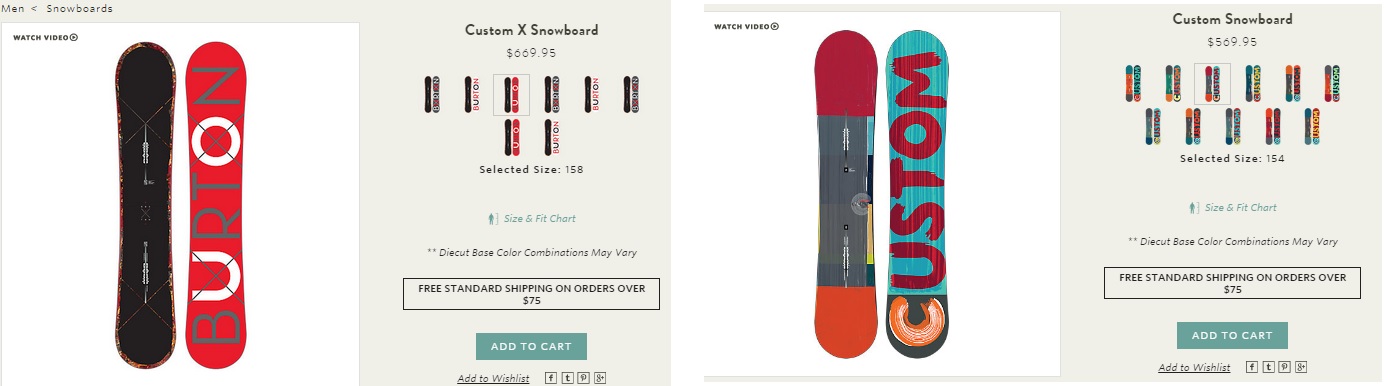Click the large red Burton board image

216,203
